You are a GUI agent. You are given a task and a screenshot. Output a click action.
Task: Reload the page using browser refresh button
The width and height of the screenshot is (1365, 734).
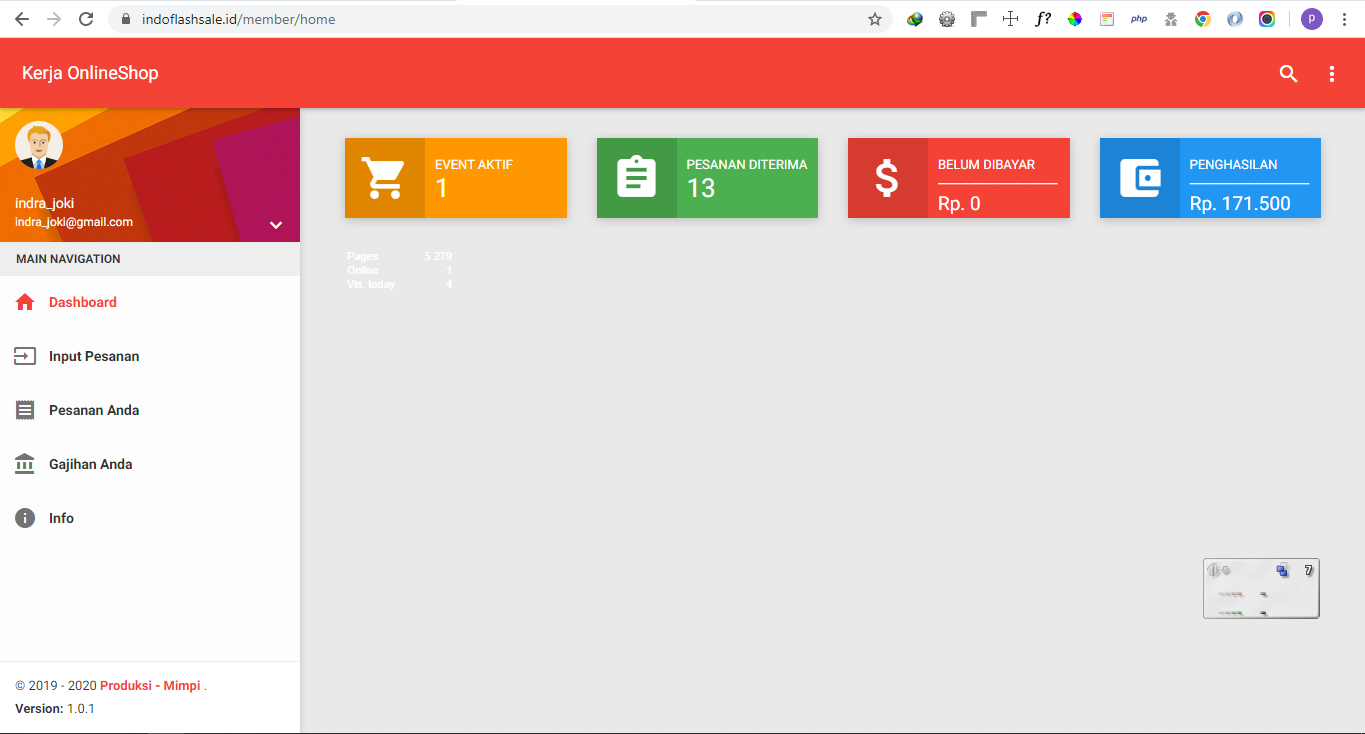[86, 19]
